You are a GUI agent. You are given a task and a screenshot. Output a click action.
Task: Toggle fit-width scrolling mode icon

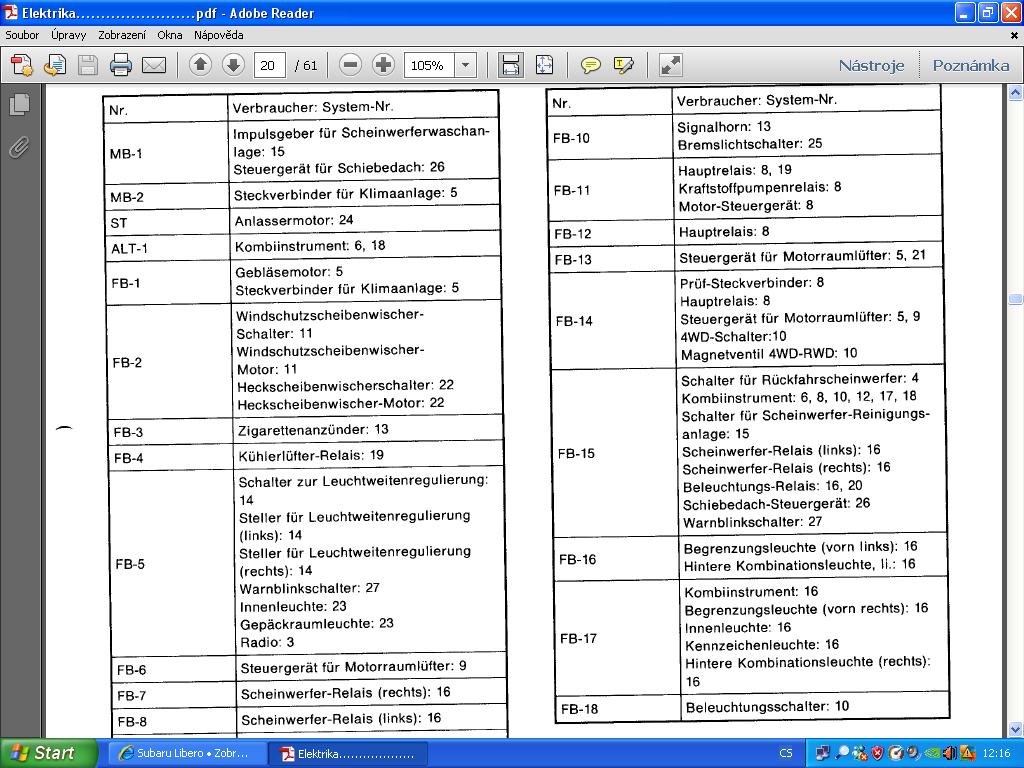pos(510,65)
